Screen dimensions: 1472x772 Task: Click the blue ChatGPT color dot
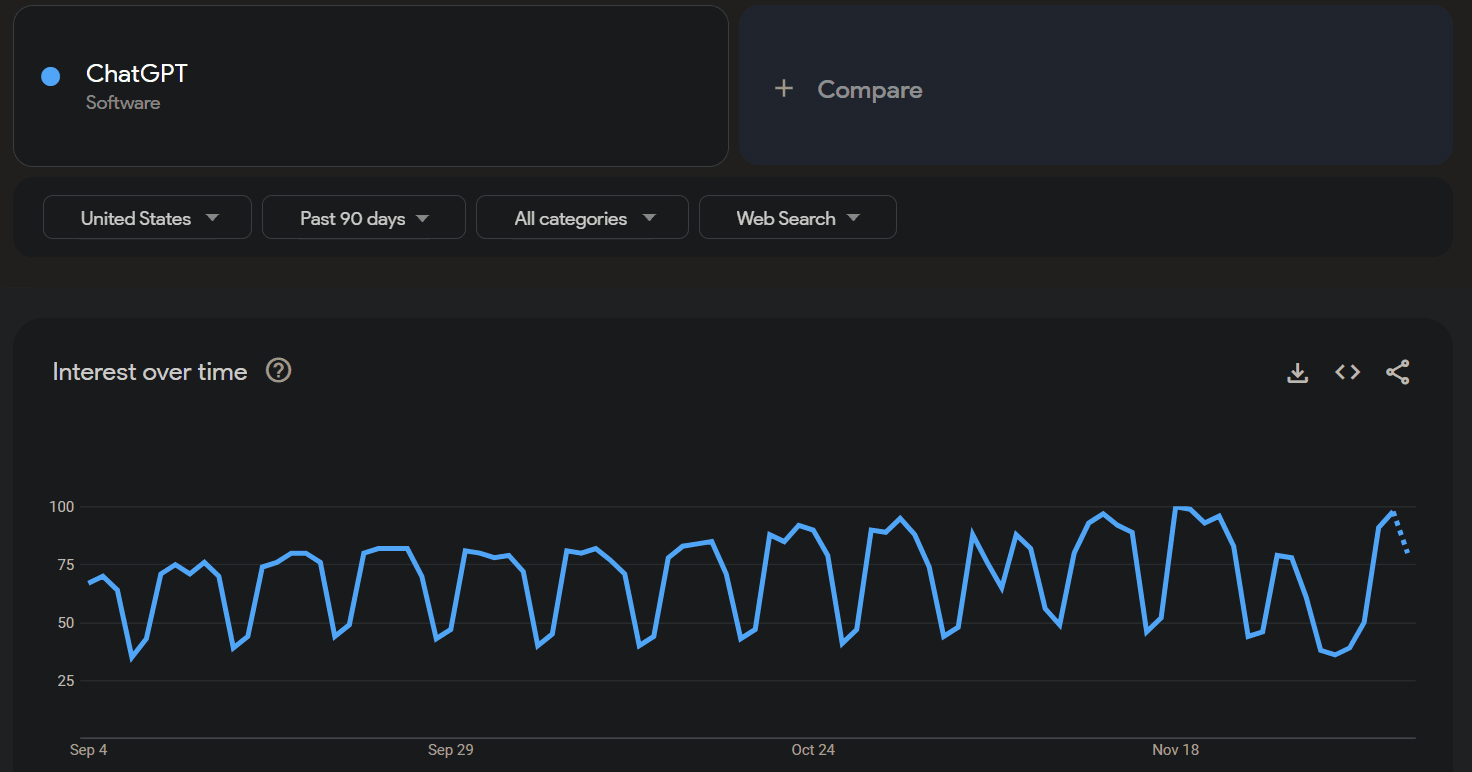[x=51, y=76]
